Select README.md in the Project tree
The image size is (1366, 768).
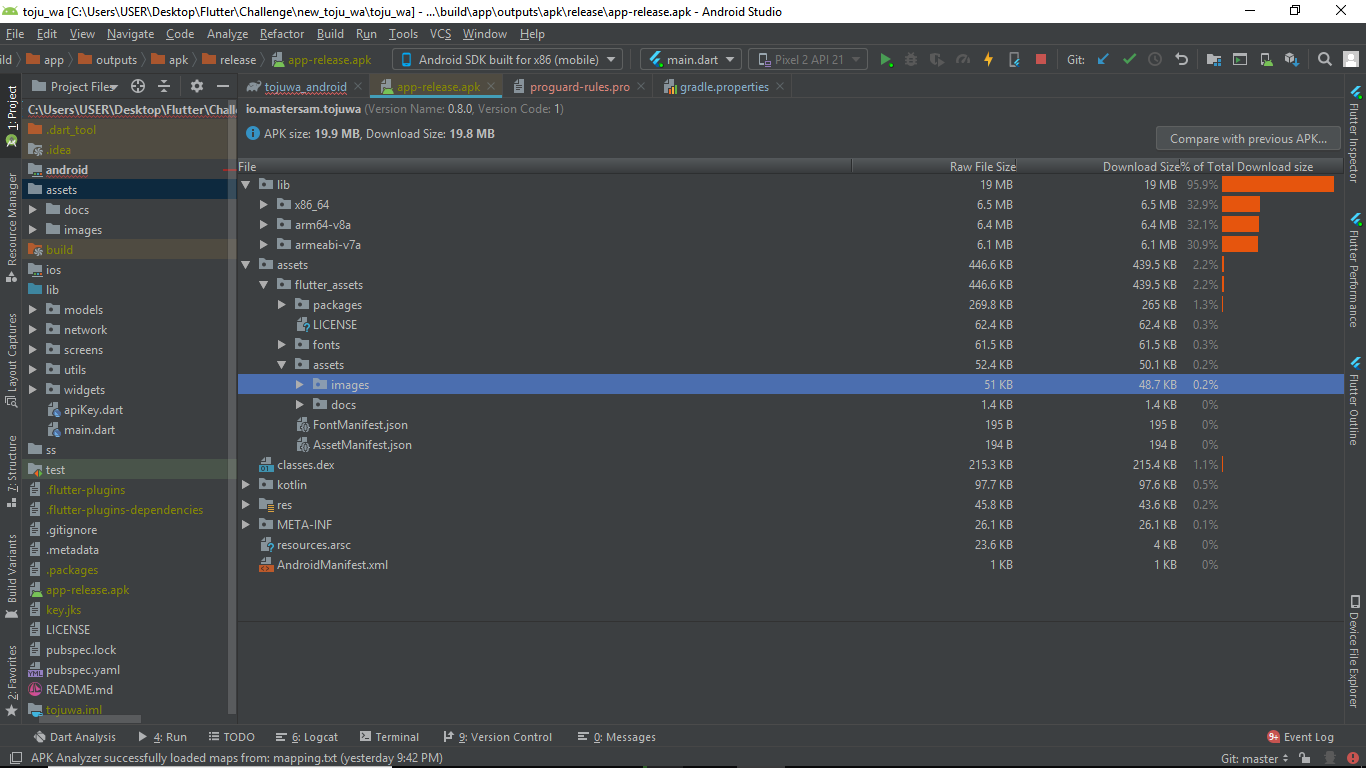[79, 690]
